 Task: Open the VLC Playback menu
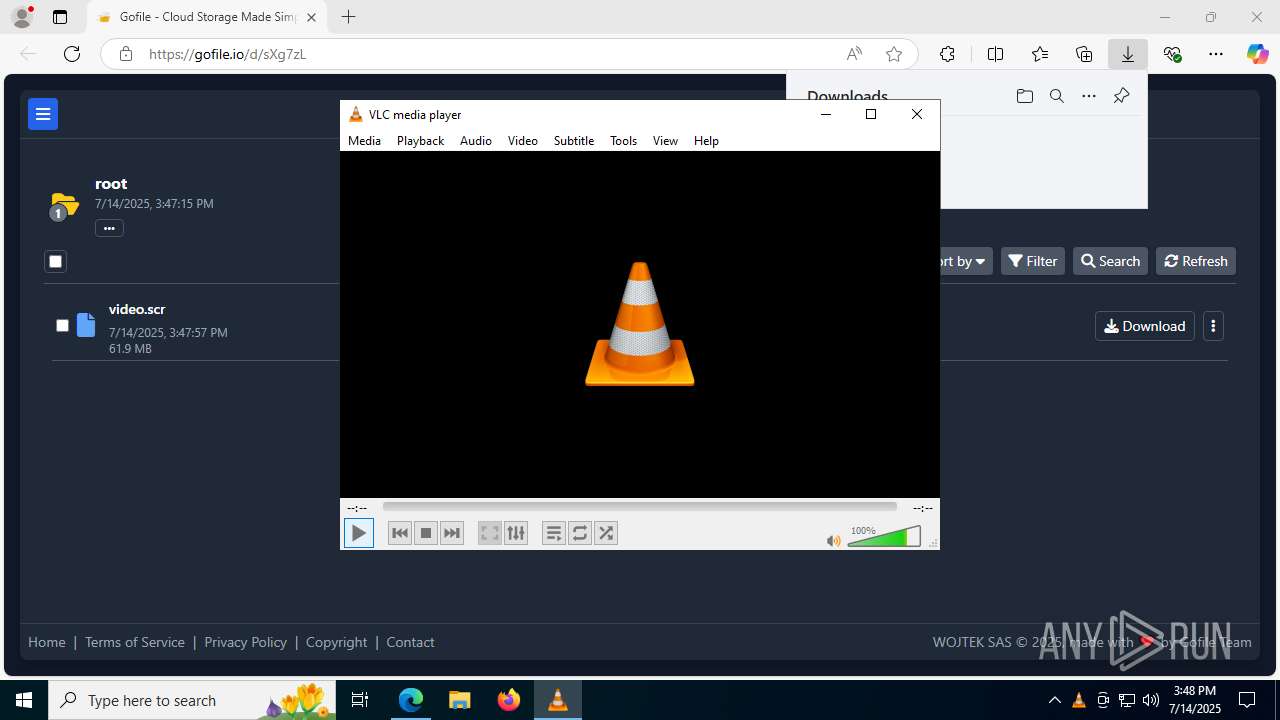pyautogui.click(x=420, y=141)
